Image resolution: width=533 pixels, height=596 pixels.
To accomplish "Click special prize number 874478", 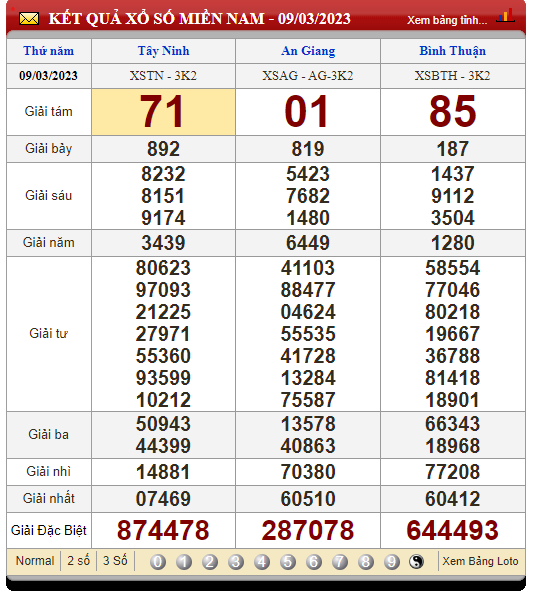I will tap(163, 531).
